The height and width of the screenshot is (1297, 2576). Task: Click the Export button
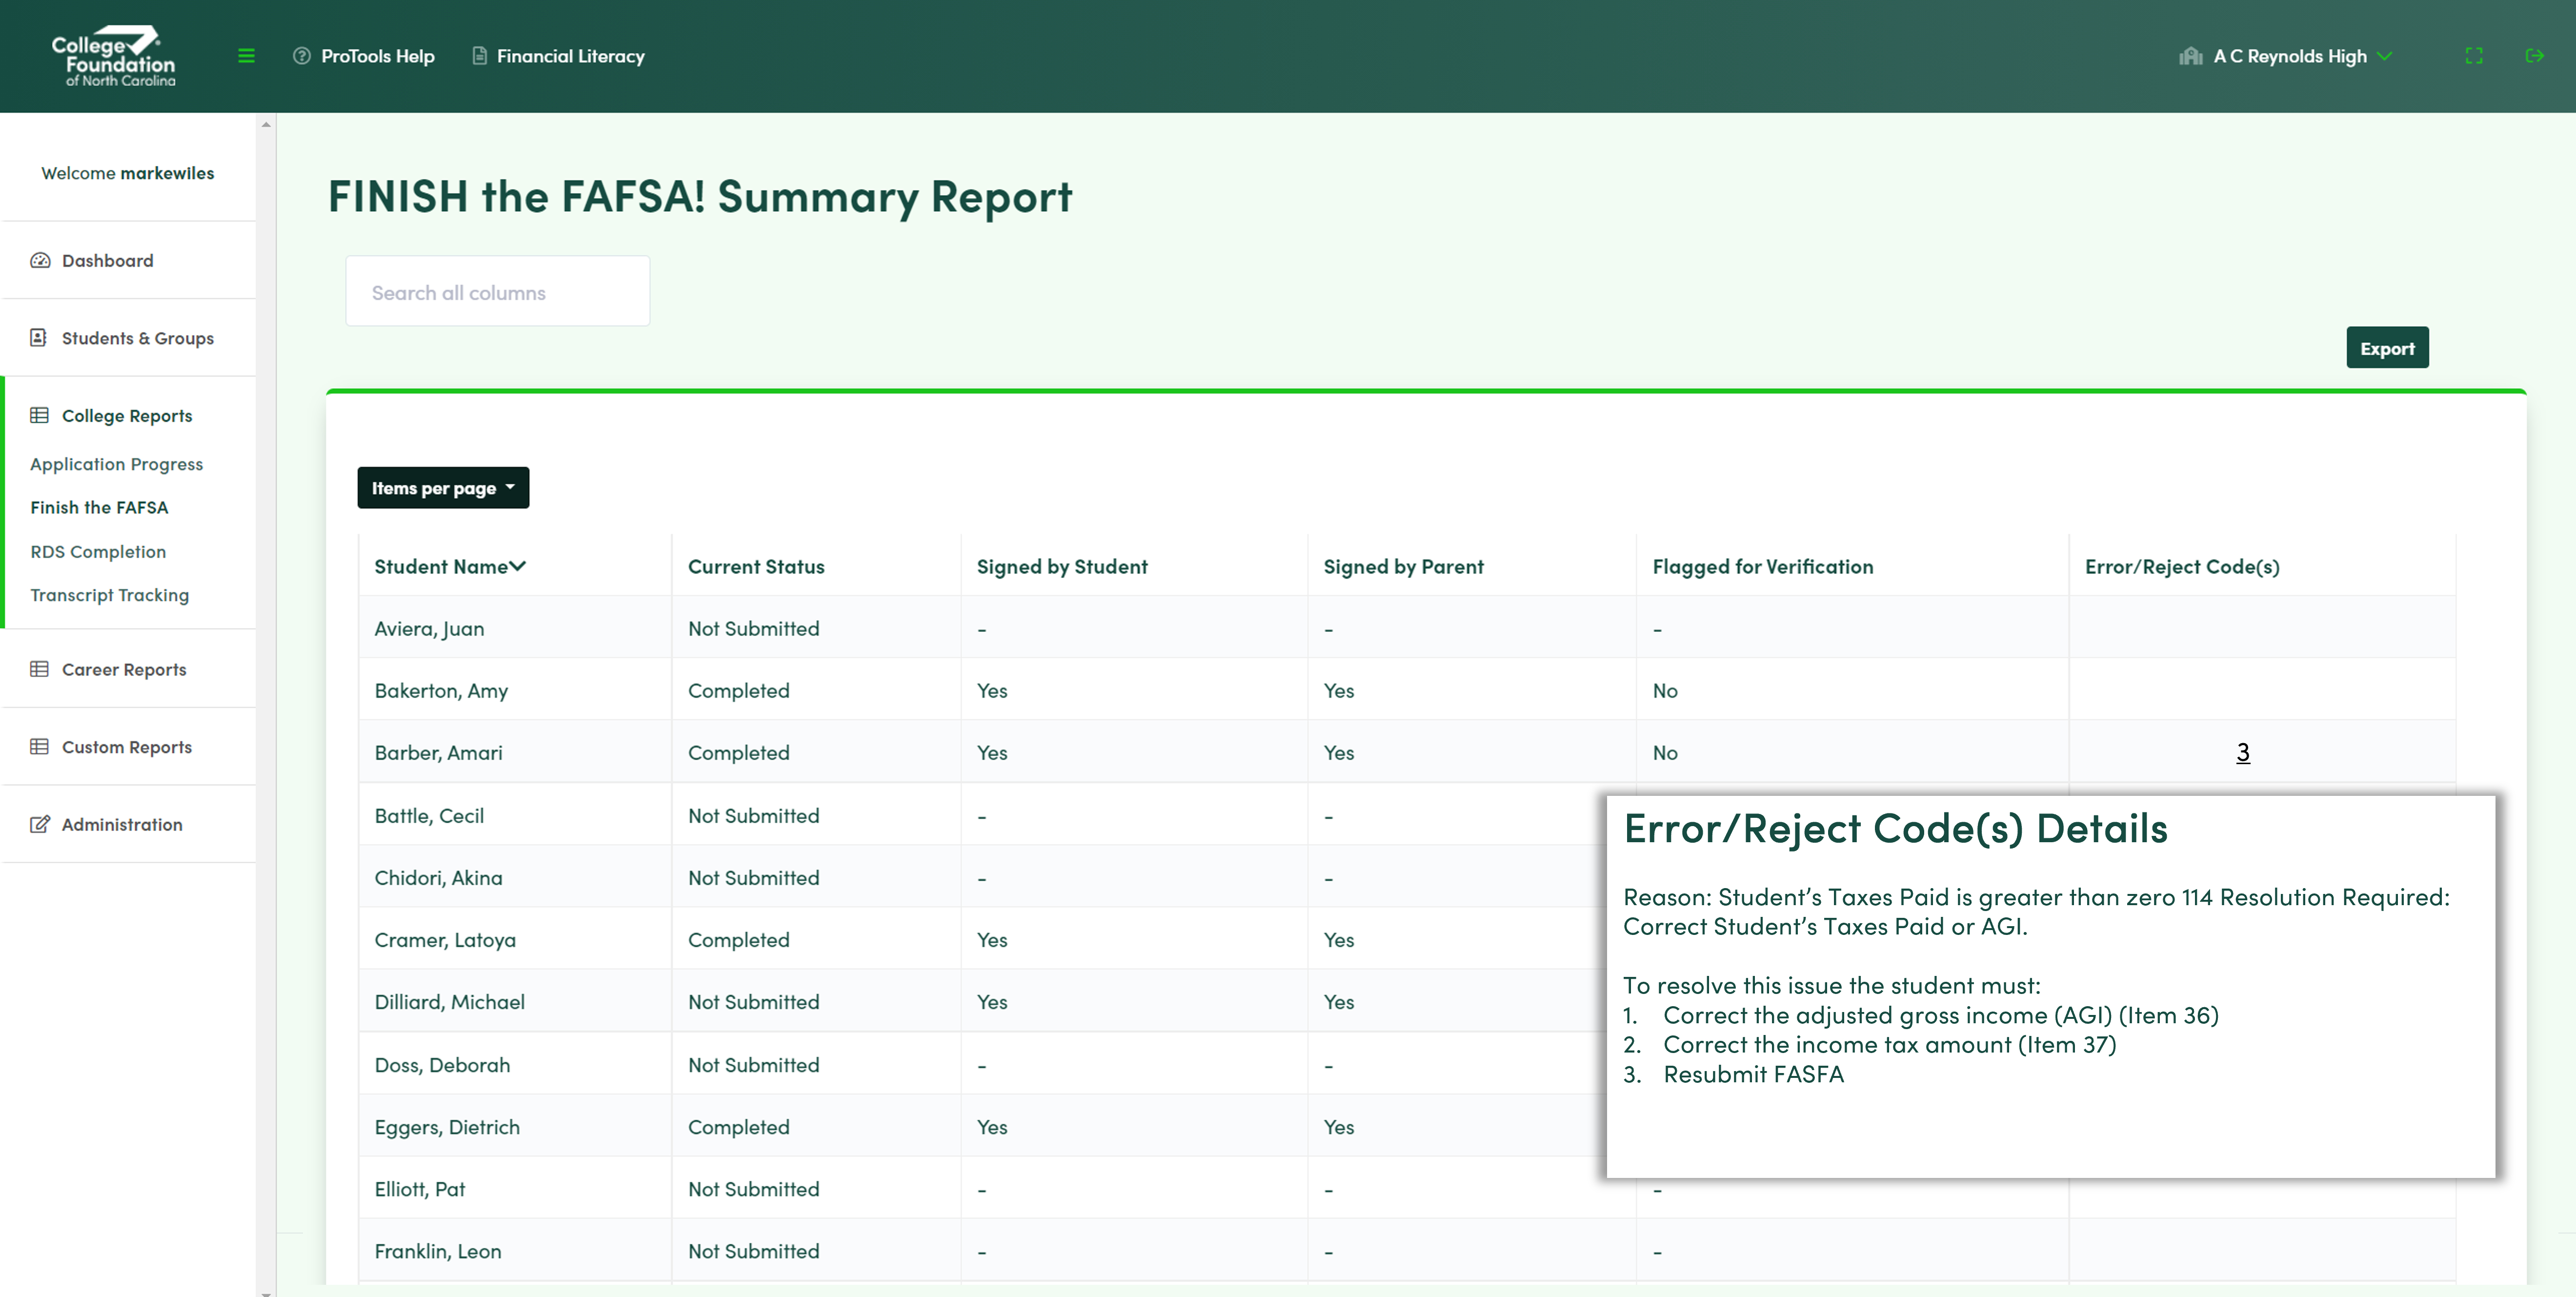click(x=2387, y=348)
